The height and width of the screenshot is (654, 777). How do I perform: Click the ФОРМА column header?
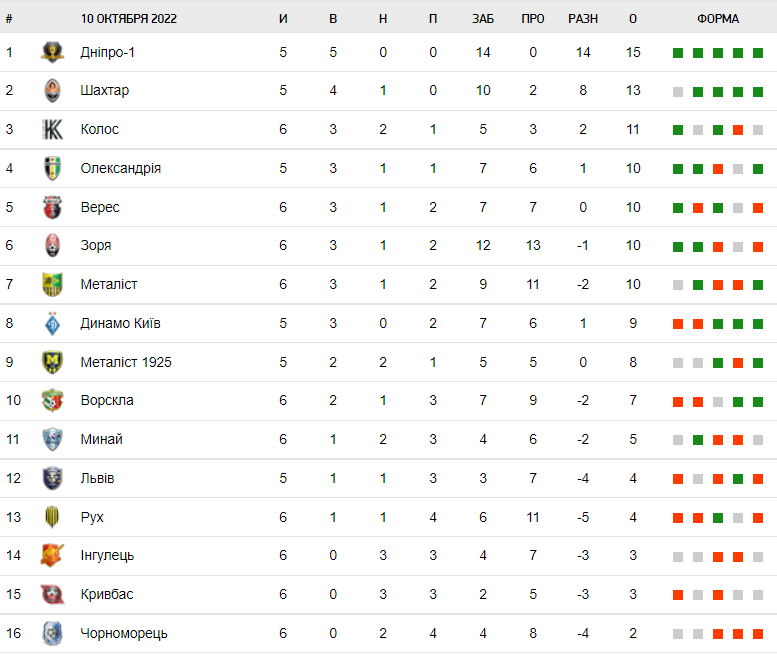[718, 19]
